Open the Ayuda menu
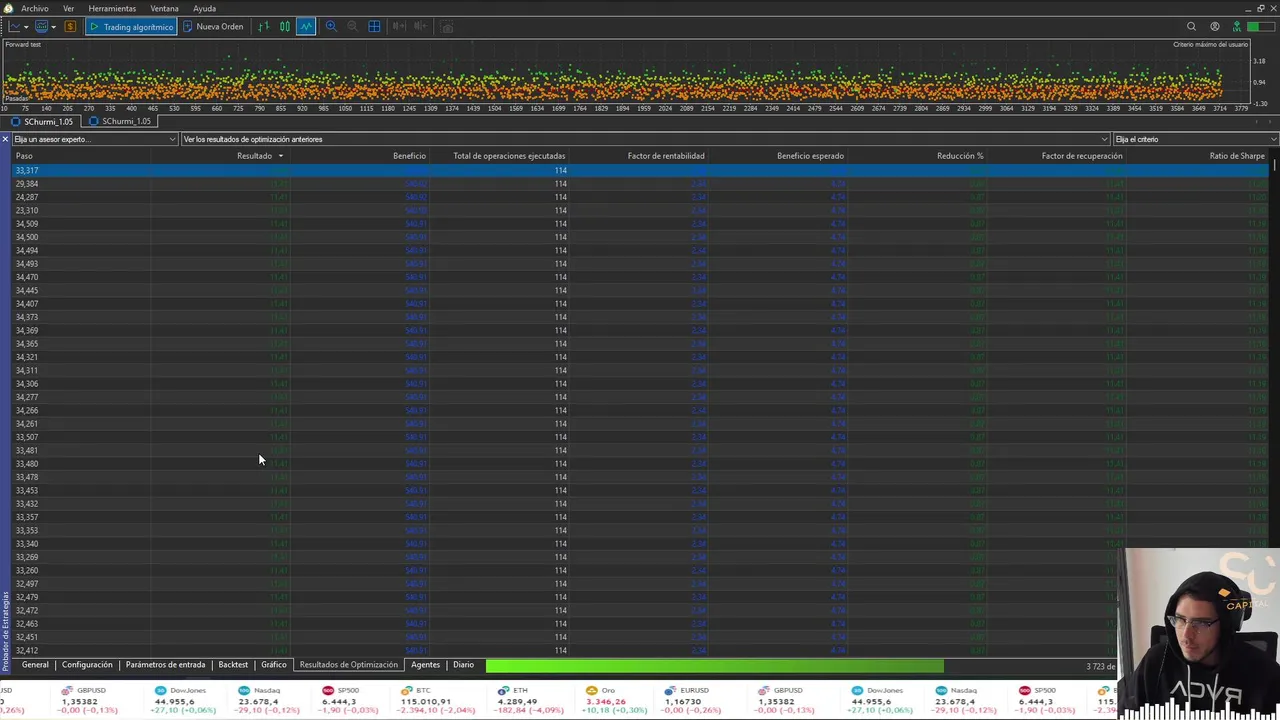 pyautogui.click(x=204, y=8)
